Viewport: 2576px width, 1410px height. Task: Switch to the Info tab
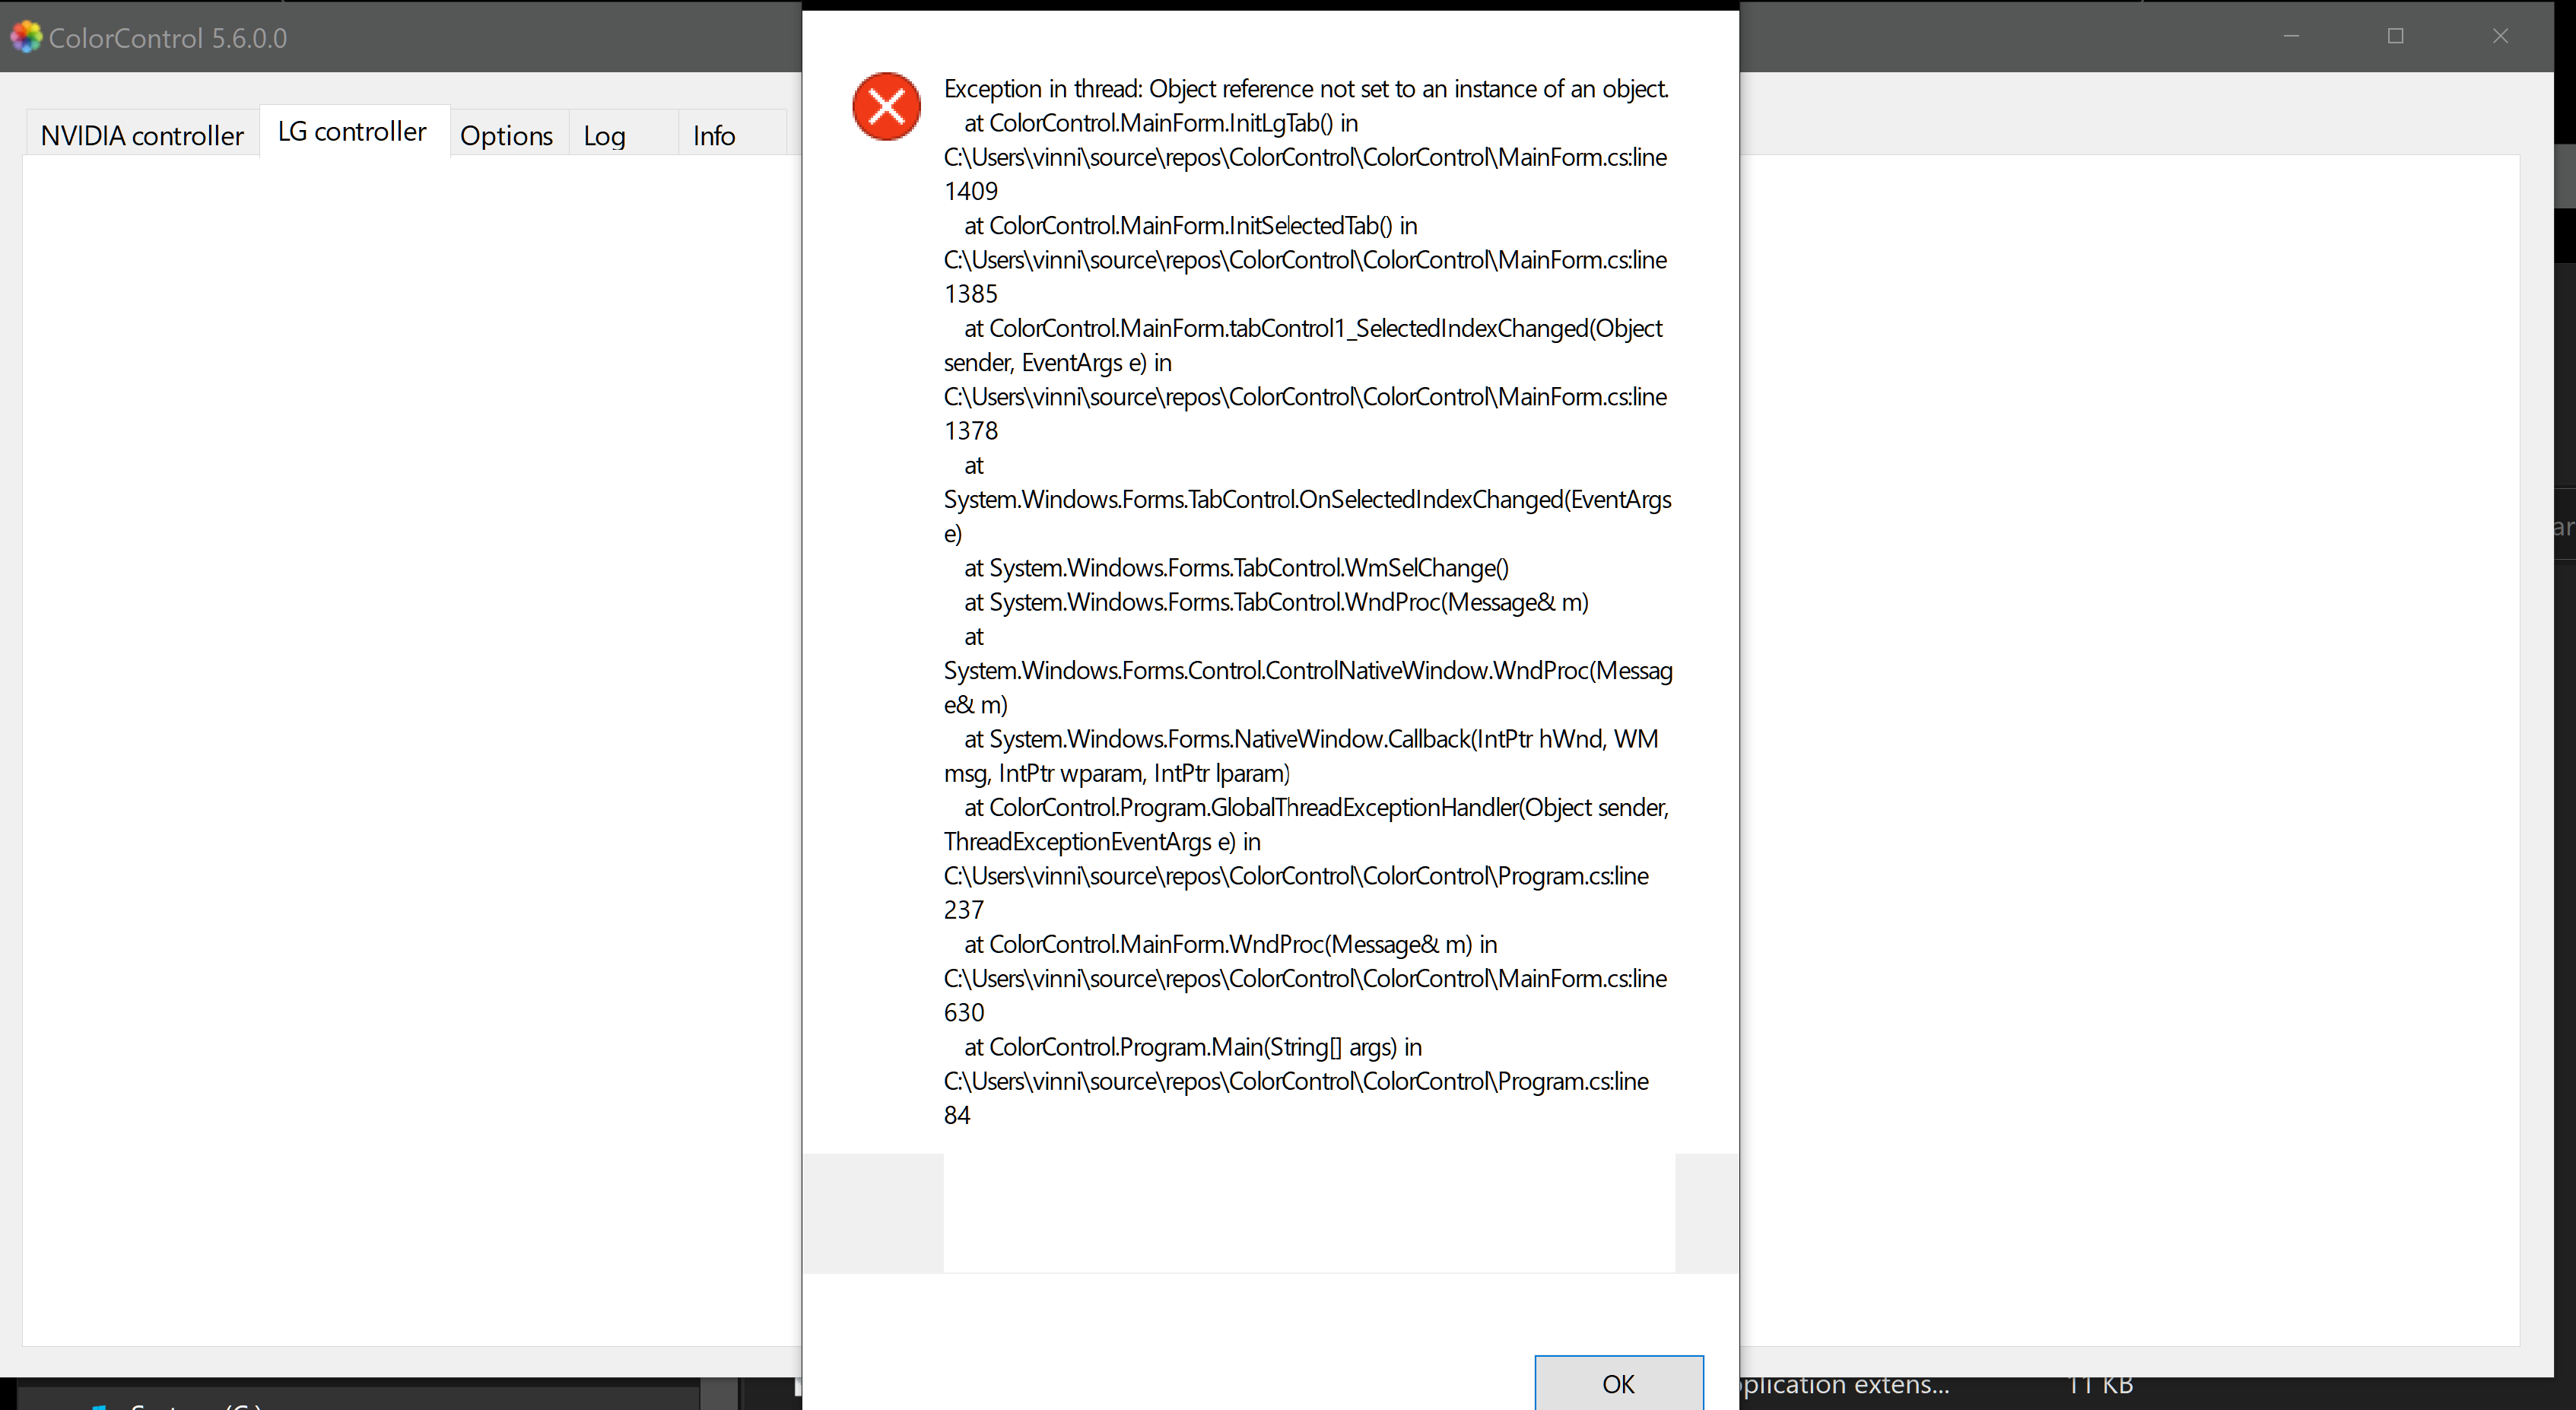coord(712,134)
